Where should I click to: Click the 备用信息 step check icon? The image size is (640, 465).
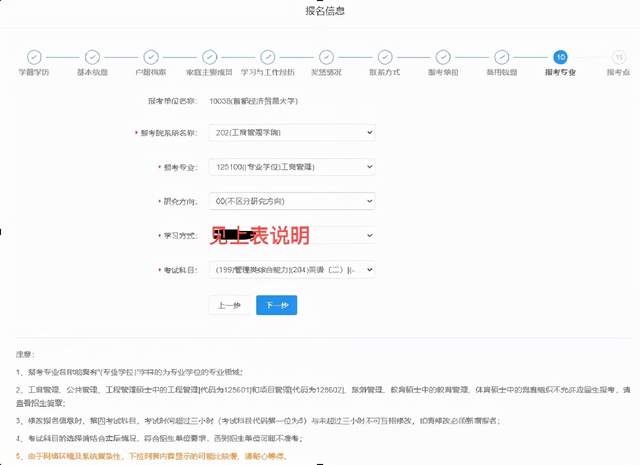(502, 57)
